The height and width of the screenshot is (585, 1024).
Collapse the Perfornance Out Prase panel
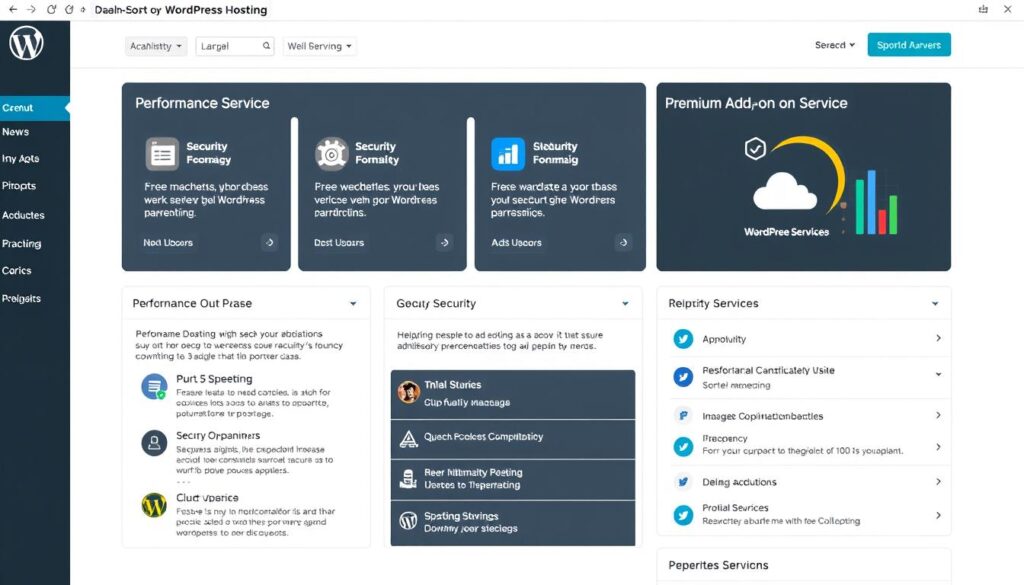tap(353, 303)
